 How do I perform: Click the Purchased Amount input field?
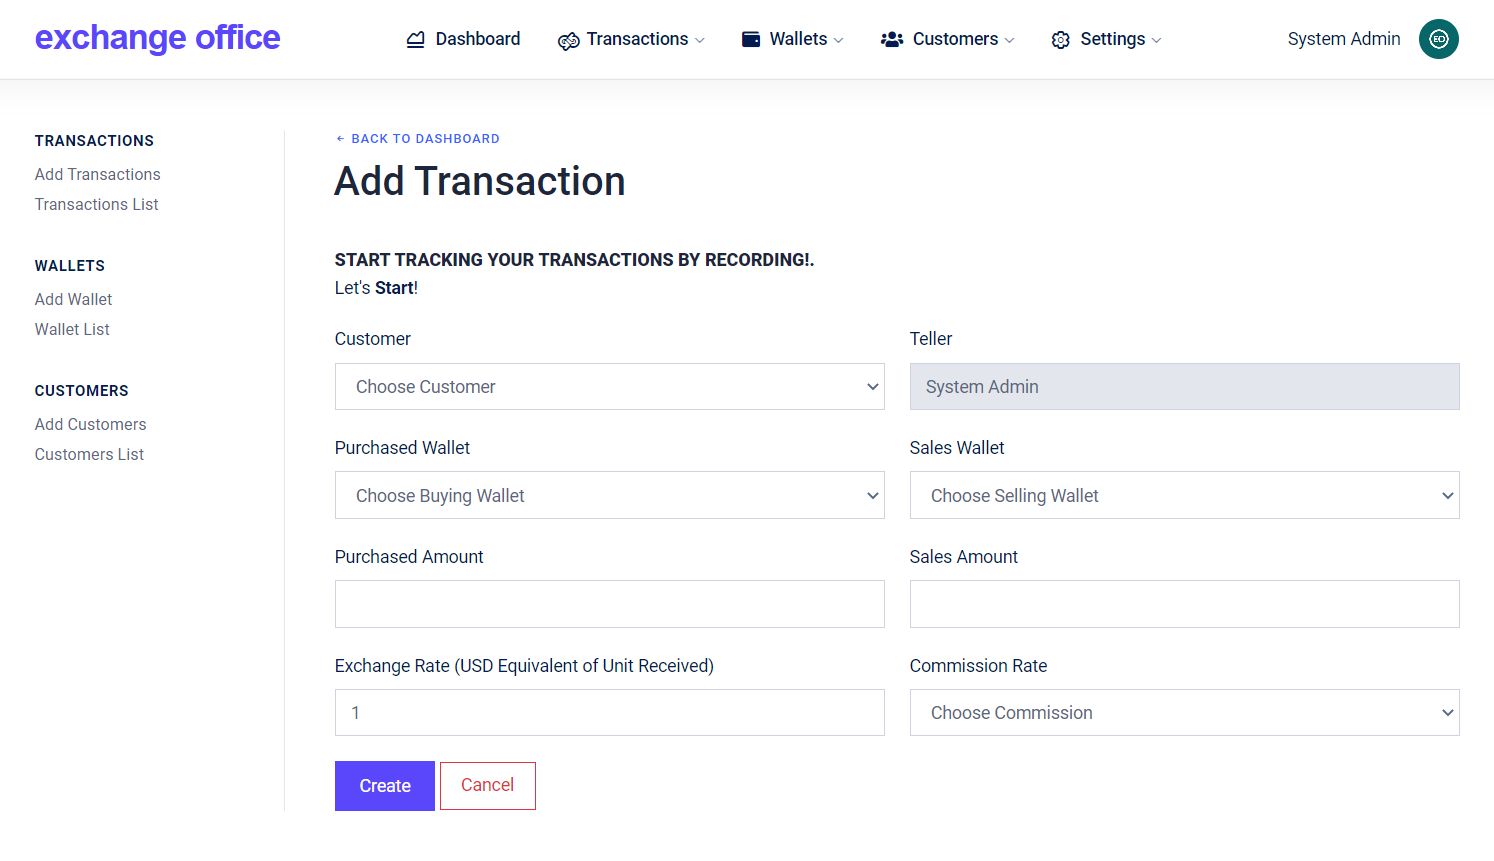(x=610, y=604)
